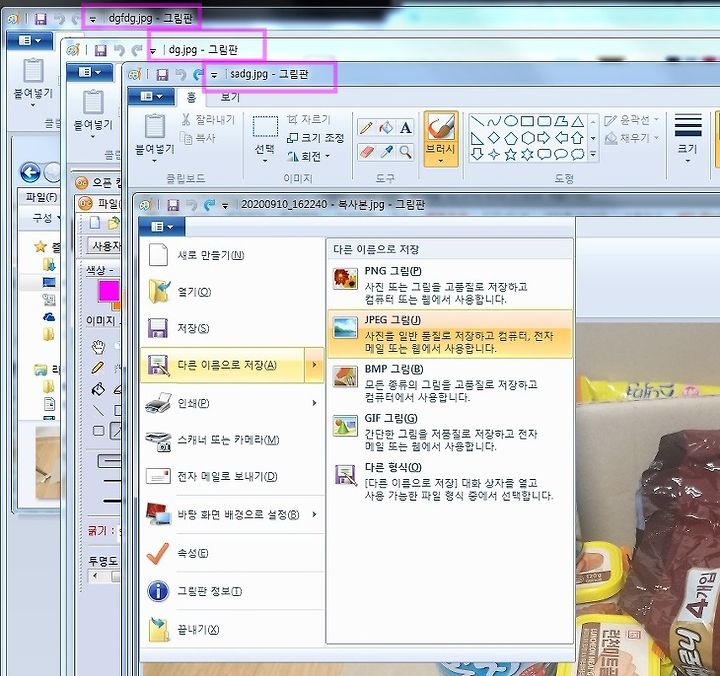Image resolution: width=720 pixels, height=676 pixels.
Task: Click 저장(S) in file menu
Action: [x=232, y=328]
